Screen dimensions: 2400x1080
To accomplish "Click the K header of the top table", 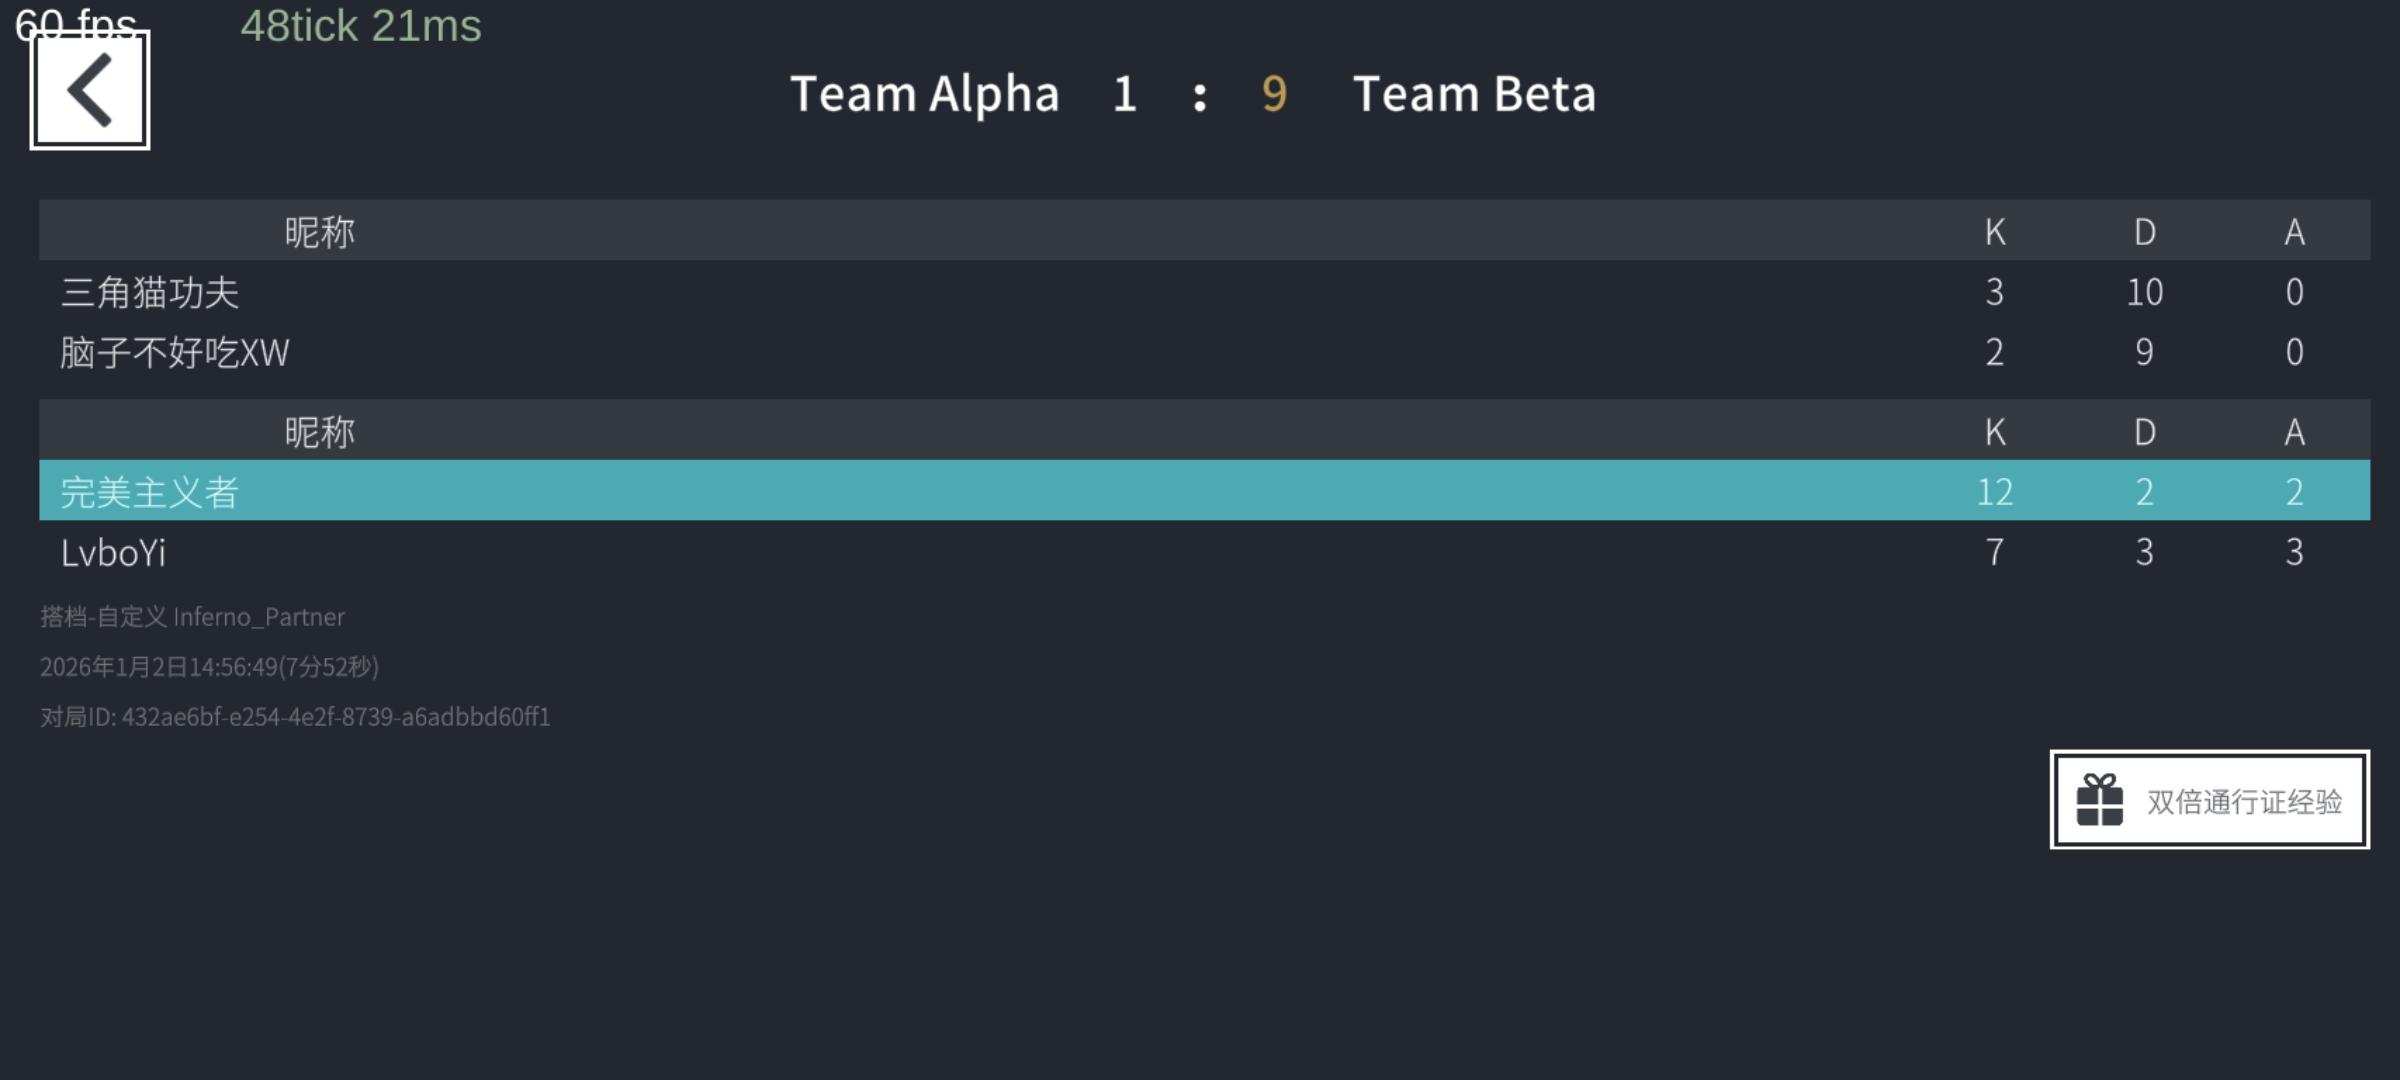I will click(1995, 232).
